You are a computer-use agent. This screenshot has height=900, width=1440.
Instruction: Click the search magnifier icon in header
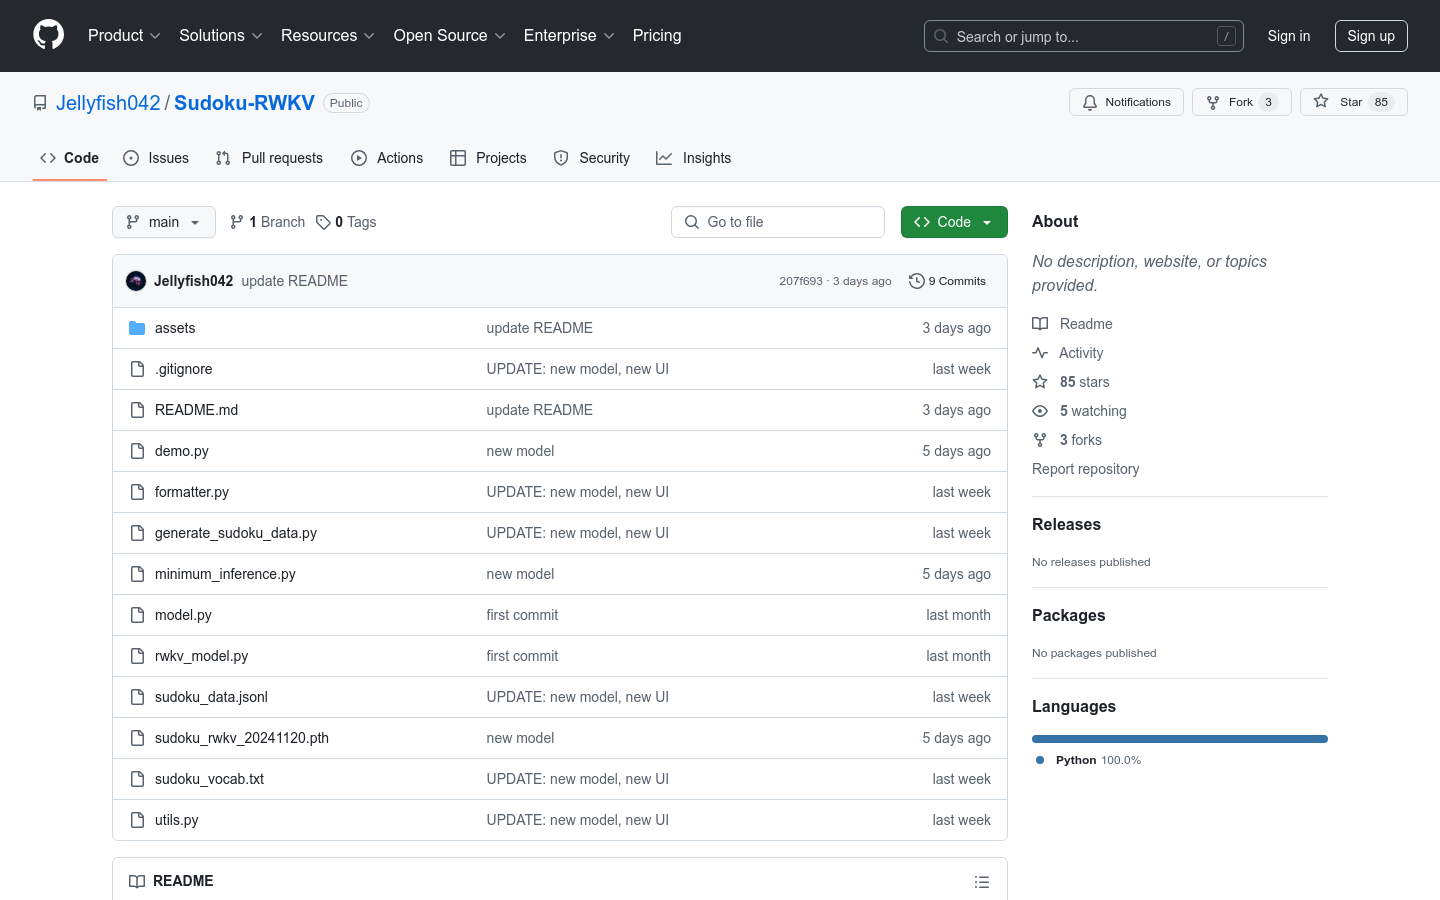tap(941, 36)
